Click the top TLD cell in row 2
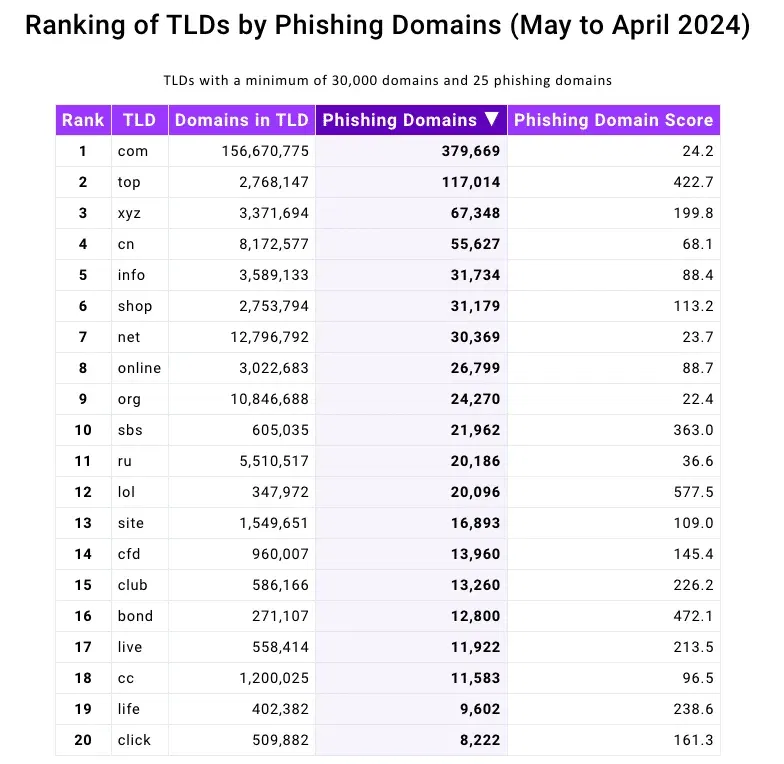The width and height of the screenshot is (784, 764). (129, 182)
